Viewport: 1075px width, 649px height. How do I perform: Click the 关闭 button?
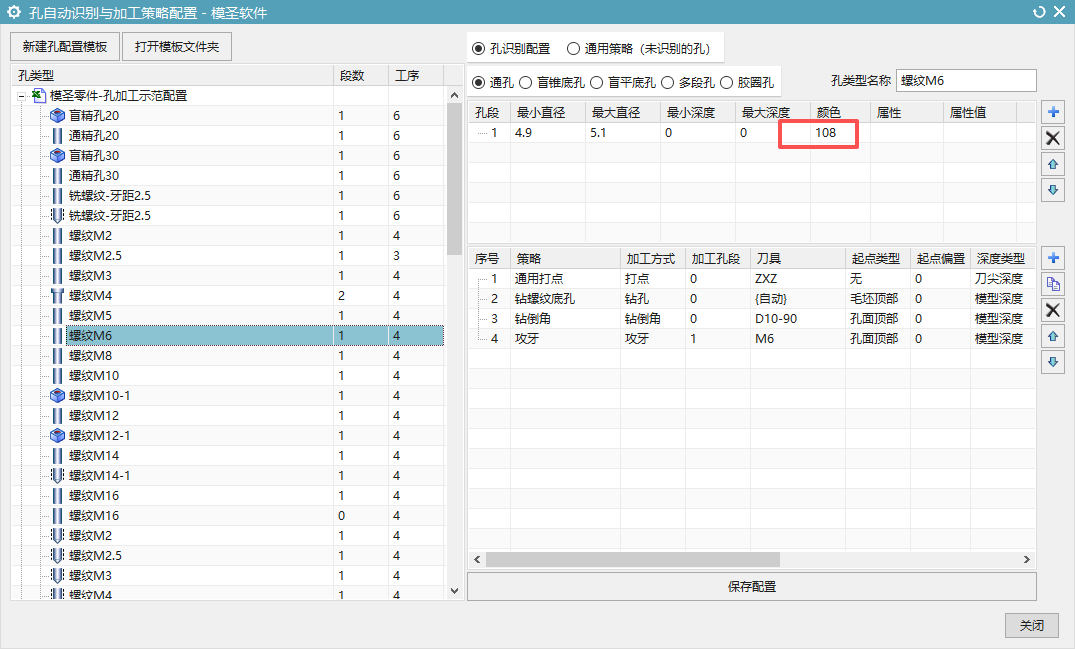(x=1032, y=625)
